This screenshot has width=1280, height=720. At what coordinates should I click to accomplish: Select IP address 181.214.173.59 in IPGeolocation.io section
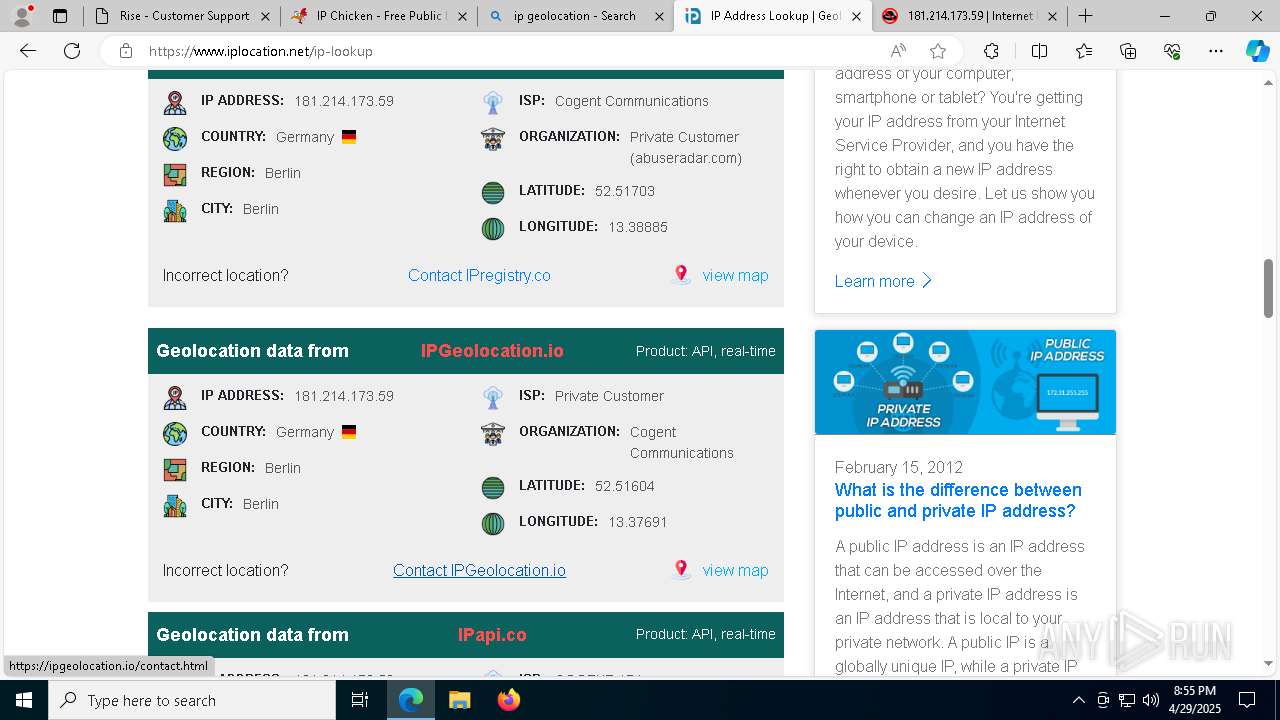344,396
